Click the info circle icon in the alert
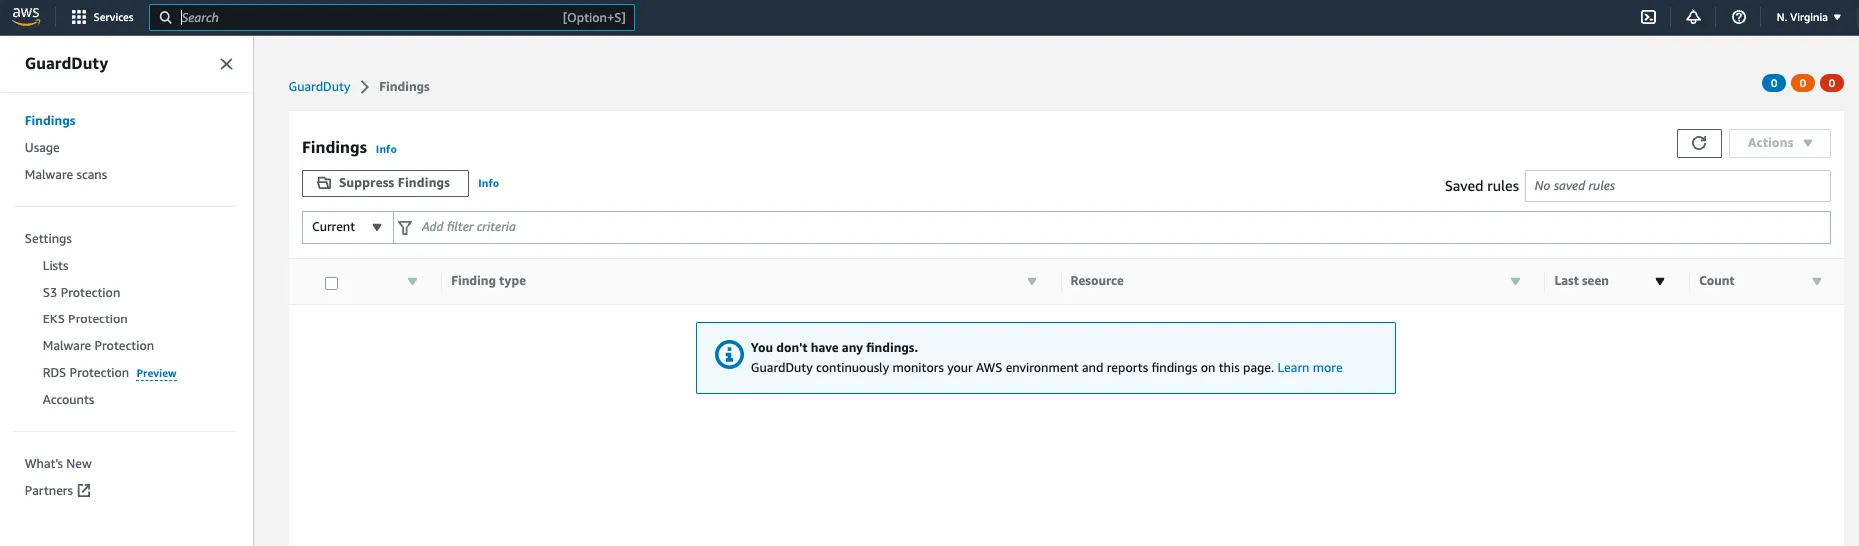Viewport: 1859px width, 546px height. (x=729, y=354)
